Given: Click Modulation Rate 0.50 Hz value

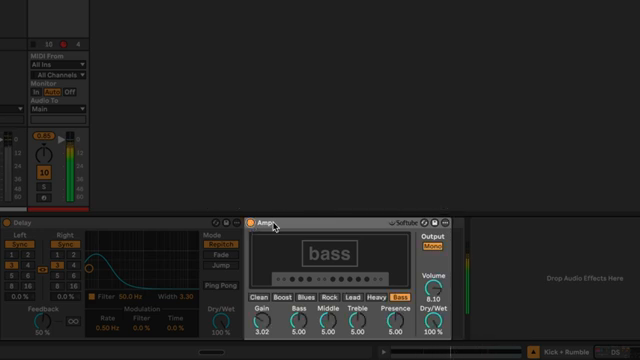Looking at the screenshot, I should click(x=107, y=328).
